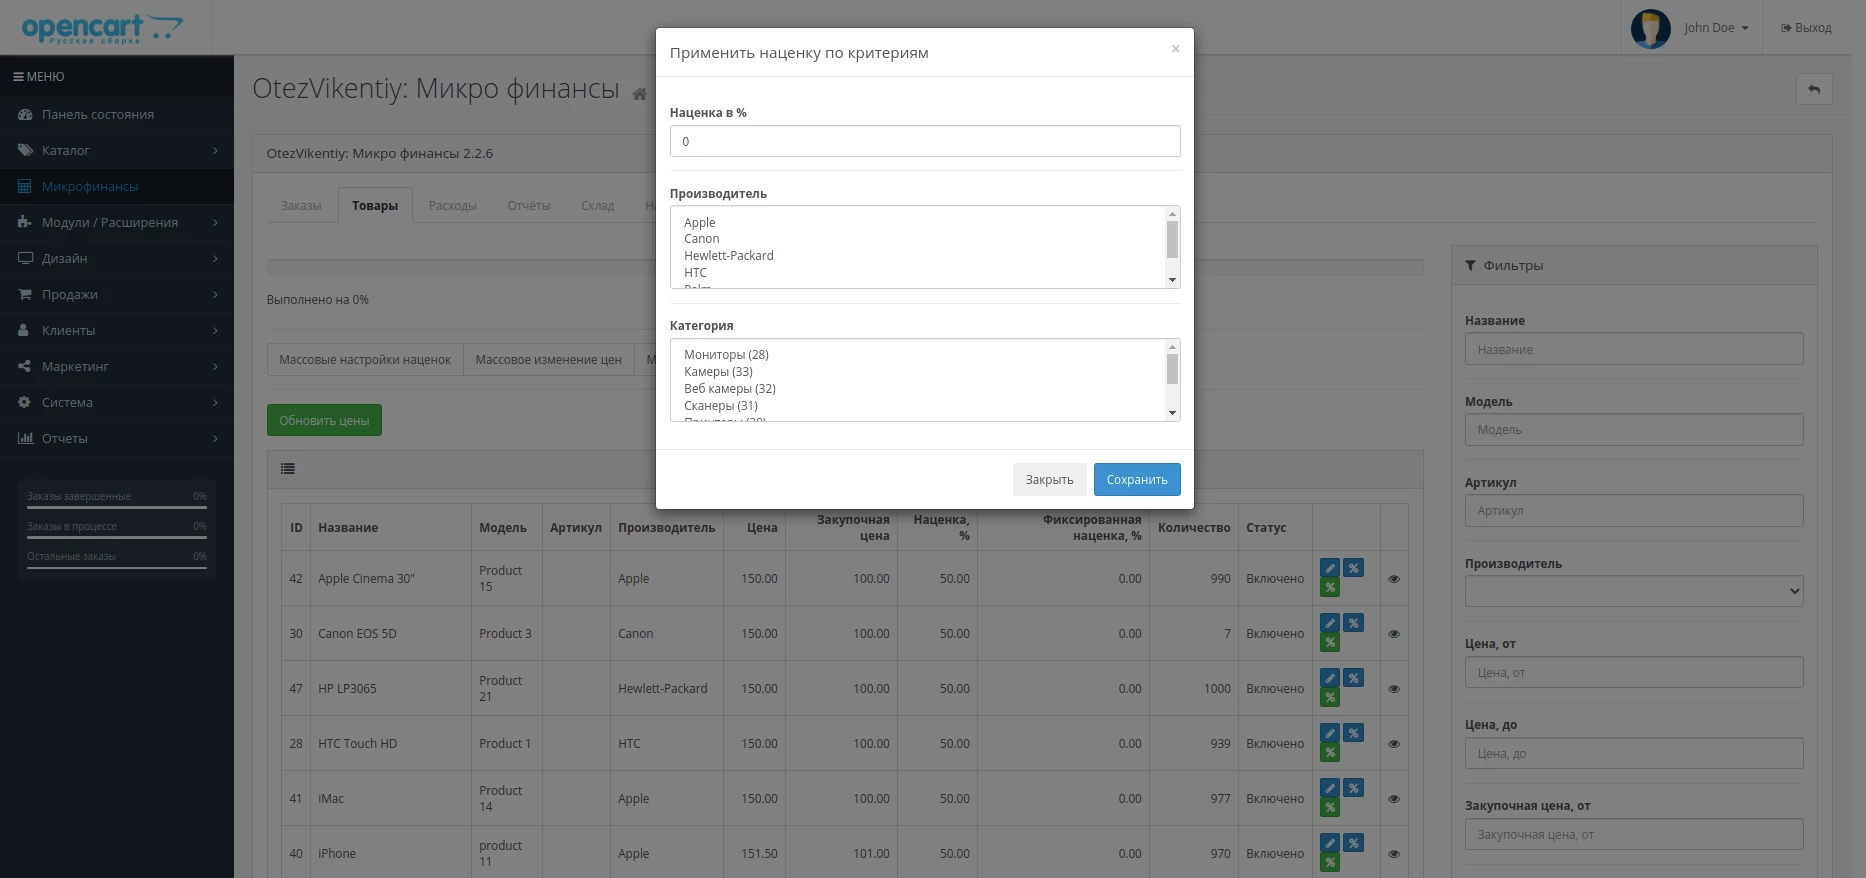
Task: Click the Выполнено progress bar
Action: [x=845, y=267]
